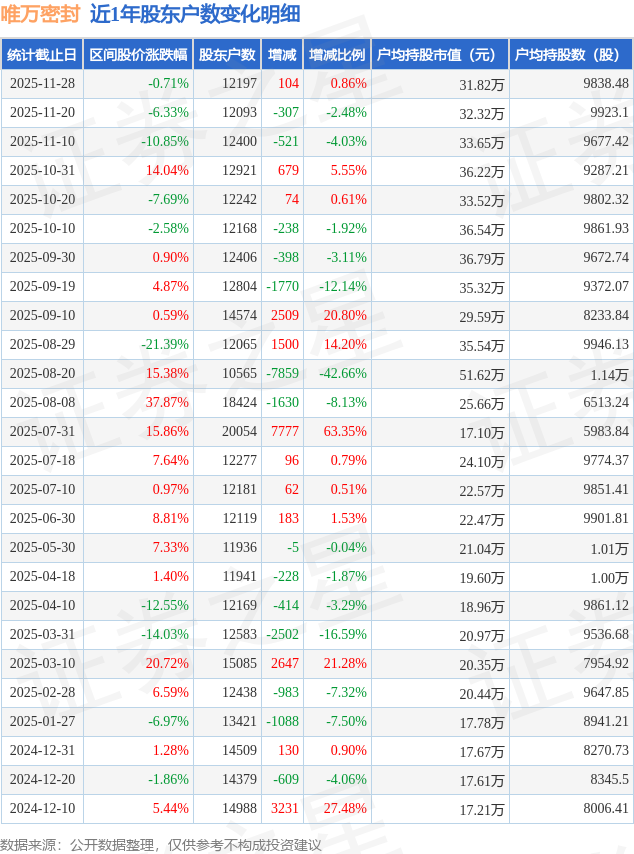Image resolution: width=634 pixels, height=854 pixels.
Task: Click the 户均持股数（股） column header
Action: click(x=571, y=55)
